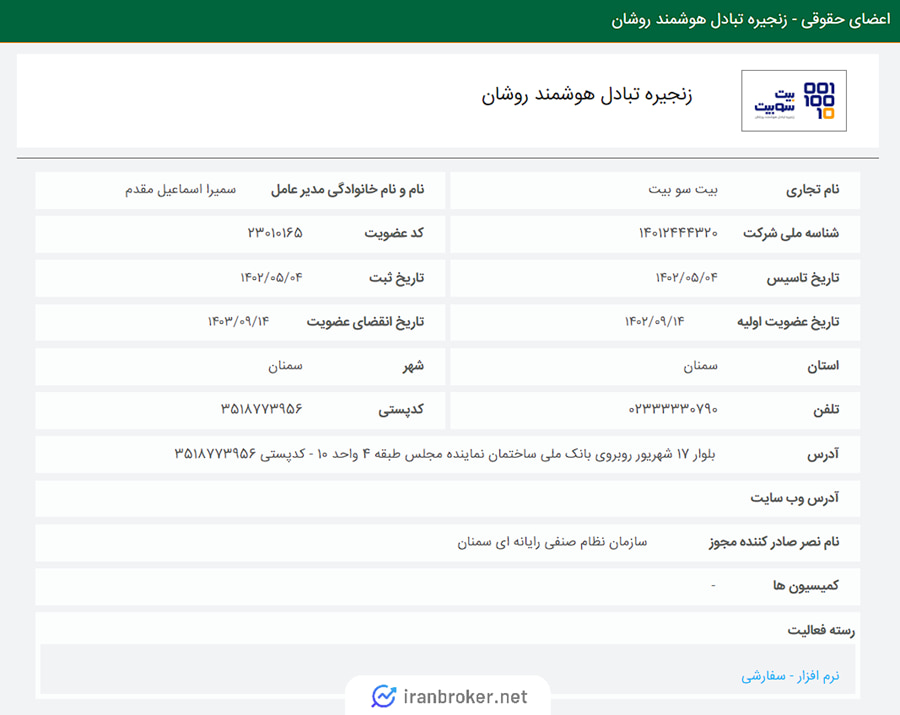Click the تلفن label
Screen dimensions: 900x715
tap(826, 409)
